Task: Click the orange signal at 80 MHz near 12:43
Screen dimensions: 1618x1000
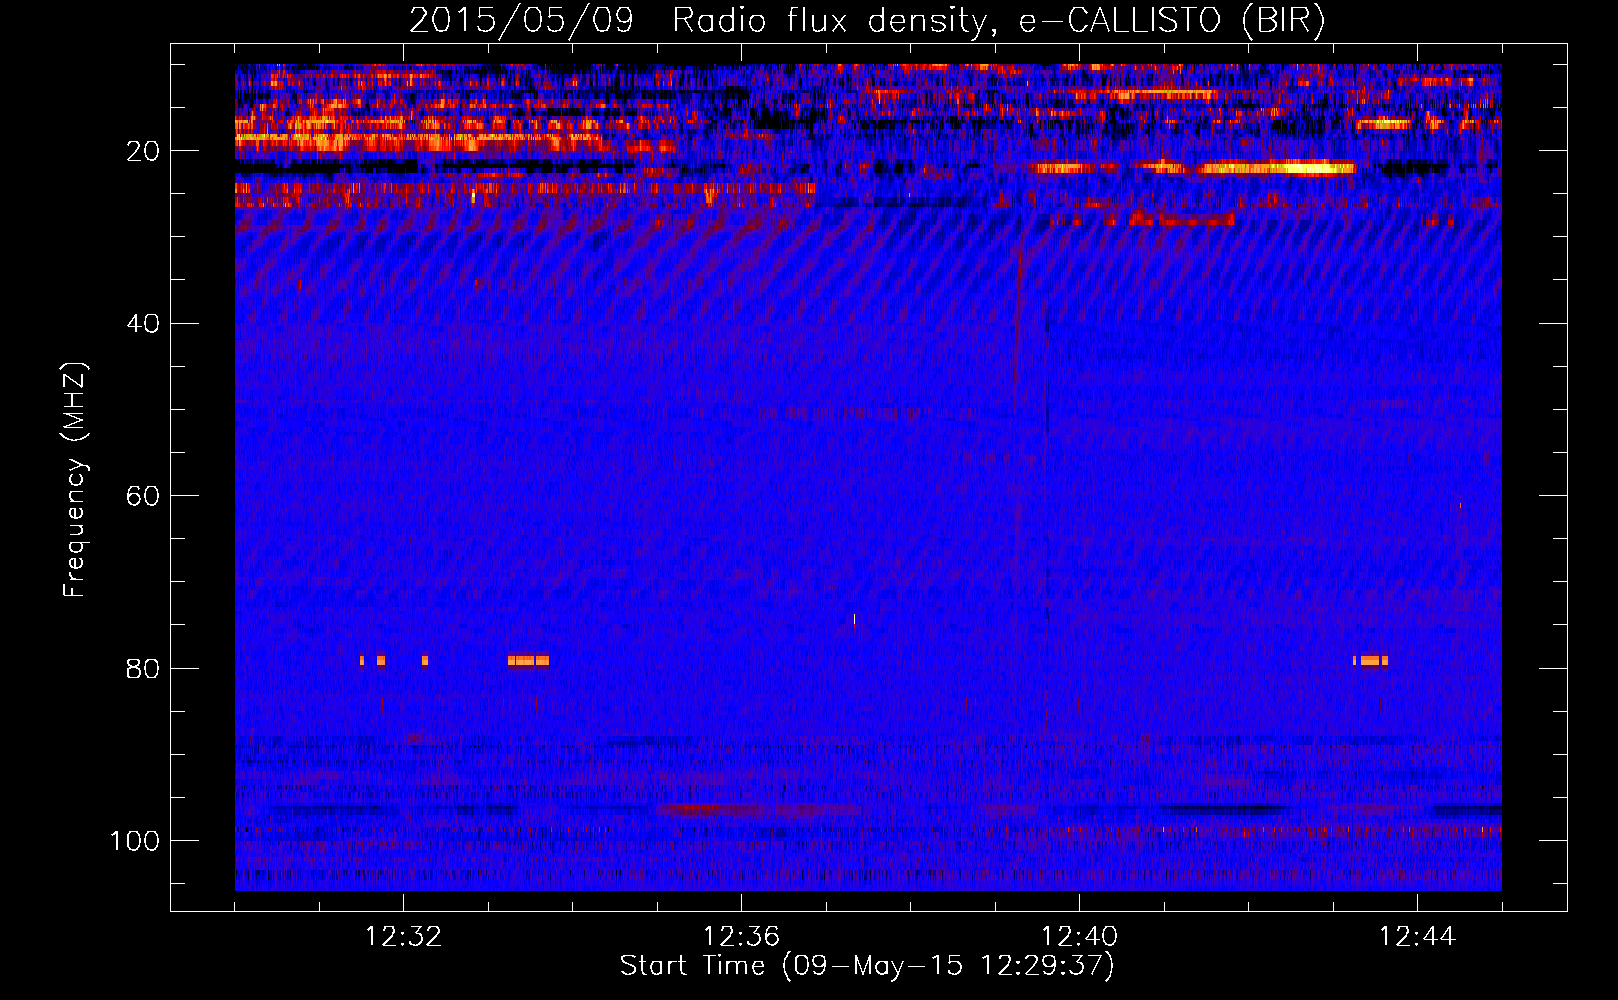Action: (x=1370, y=660)
